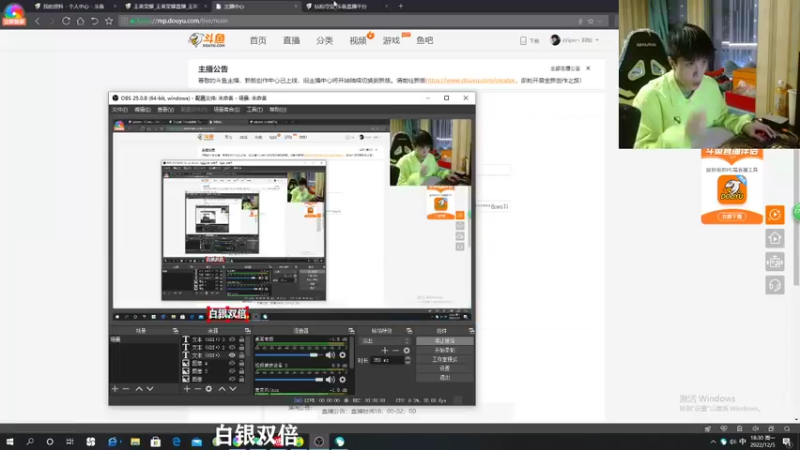
Task: Go to 分类 in Douyu navigation
Action: (324, 40)
